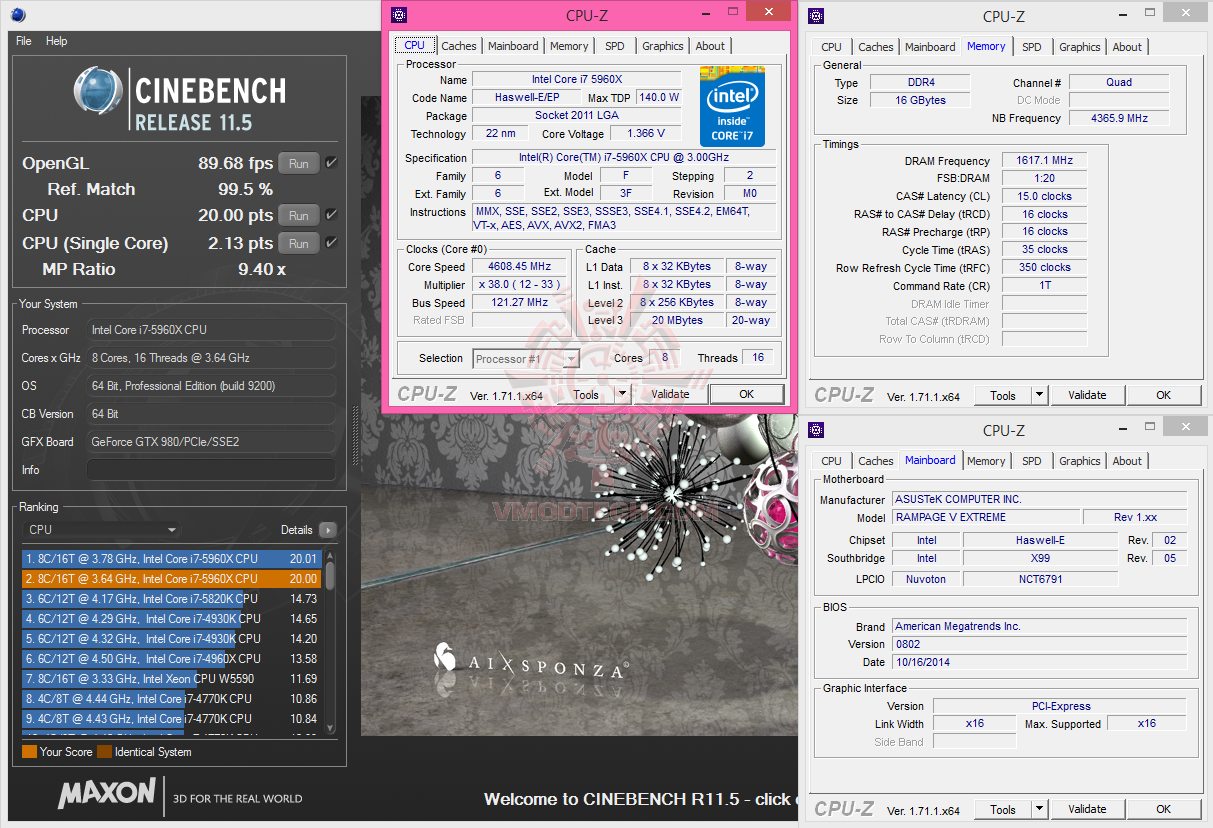The height and width of the screenshot is (828, 1213).
Task: Select SPD tab in Memory CPU-Z window
Action: point(1032,47)
